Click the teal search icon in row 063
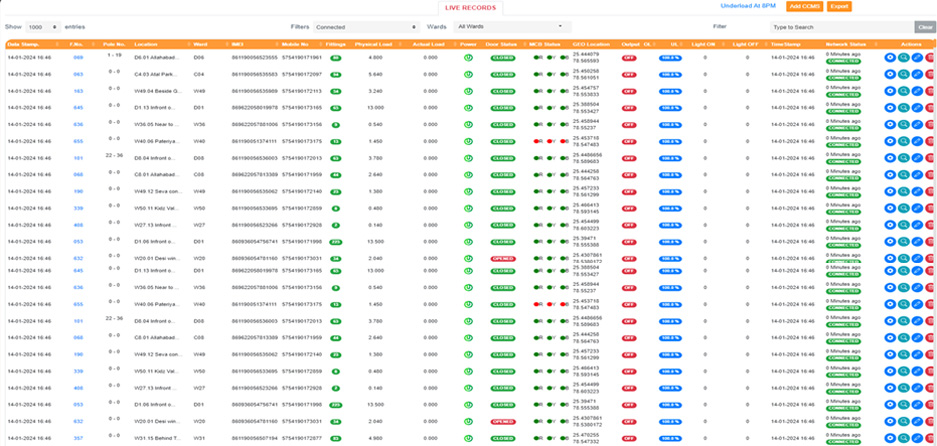 [904, 74]
